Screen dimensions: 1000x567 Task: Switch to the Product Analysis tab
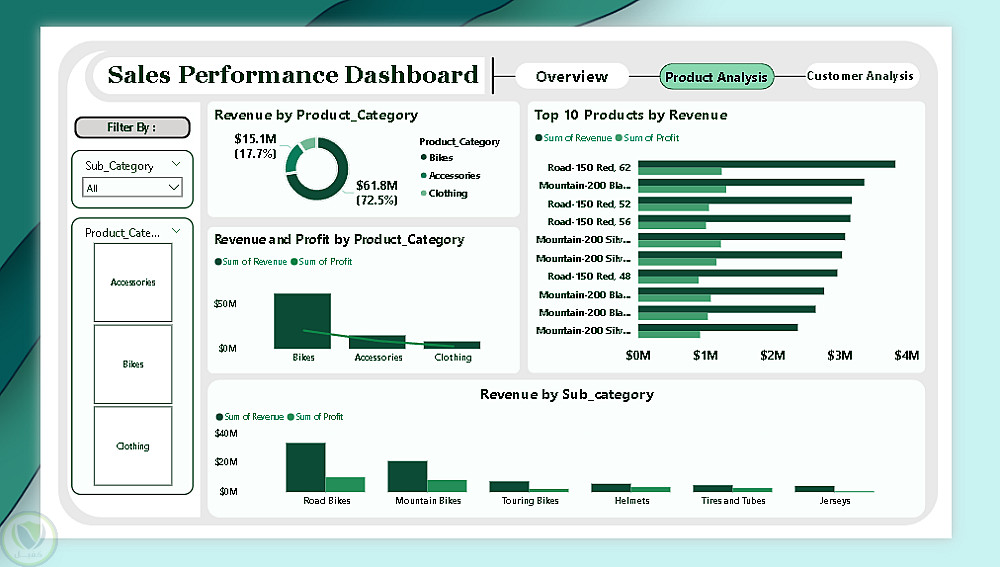(x=716, y=77)
